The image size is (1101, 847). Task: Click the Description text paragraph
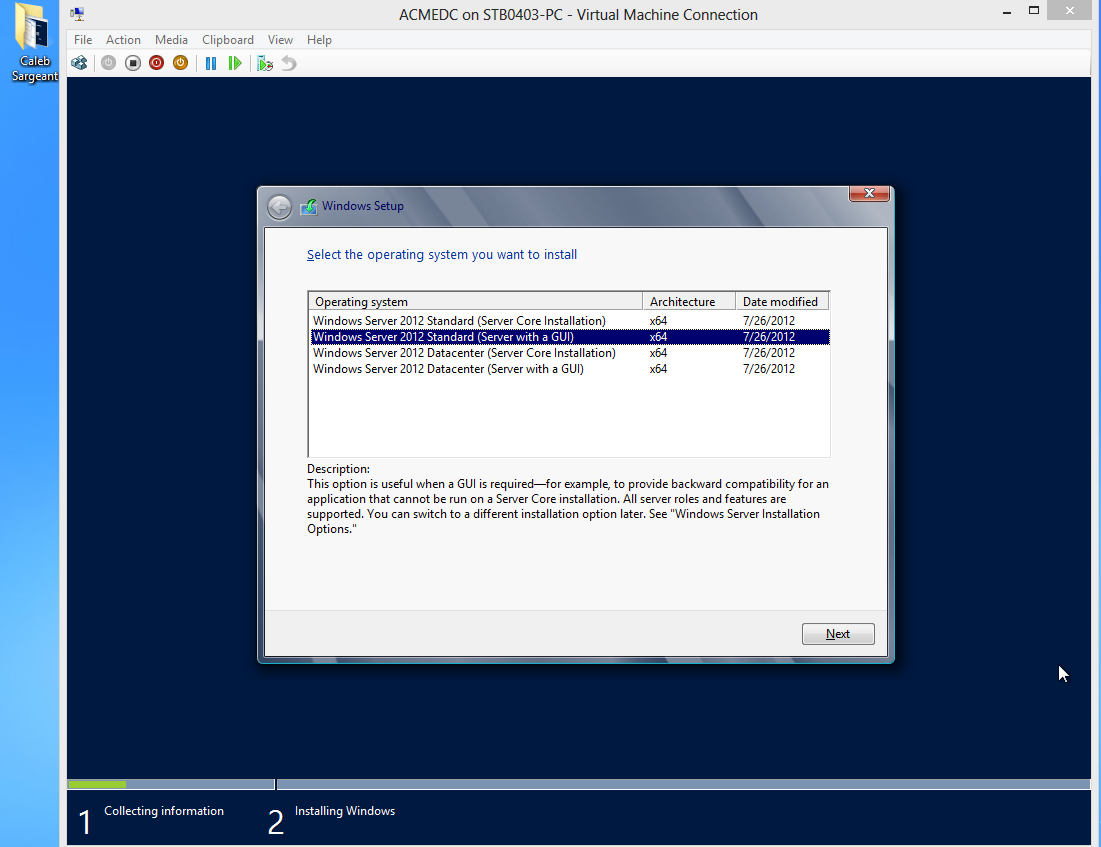[x=567, y=506]
